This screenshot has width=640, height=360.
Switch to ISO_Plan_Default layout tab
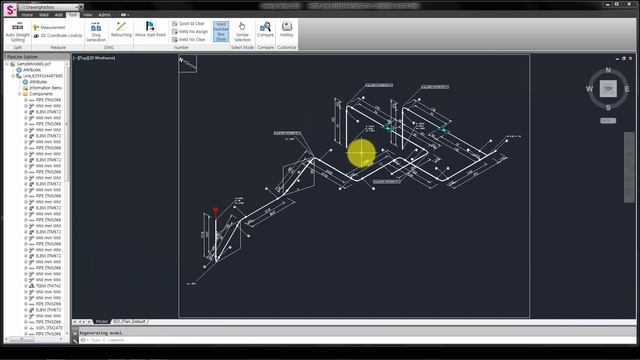pyautogui.click(x=129, y=322)
